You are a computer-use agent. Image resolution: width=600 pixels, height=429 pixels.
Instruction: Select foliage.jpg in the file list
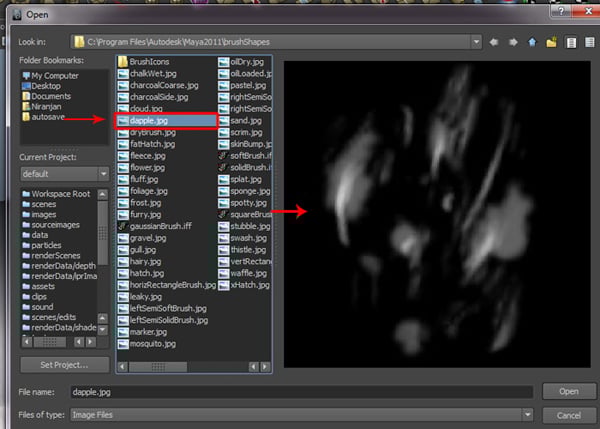click(x=143, y=191)
